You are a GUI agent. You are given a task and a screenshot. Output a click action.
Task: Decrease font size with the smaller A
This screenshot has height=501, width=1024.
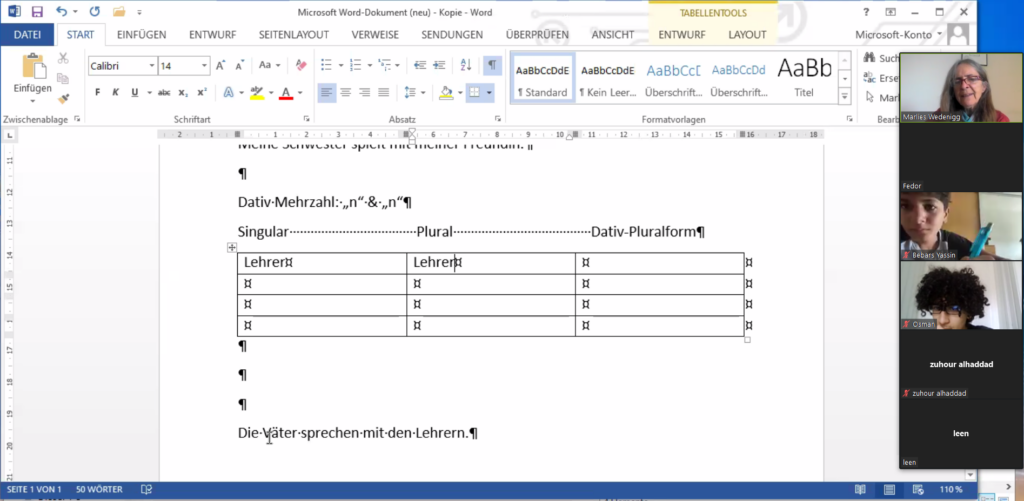240,65
